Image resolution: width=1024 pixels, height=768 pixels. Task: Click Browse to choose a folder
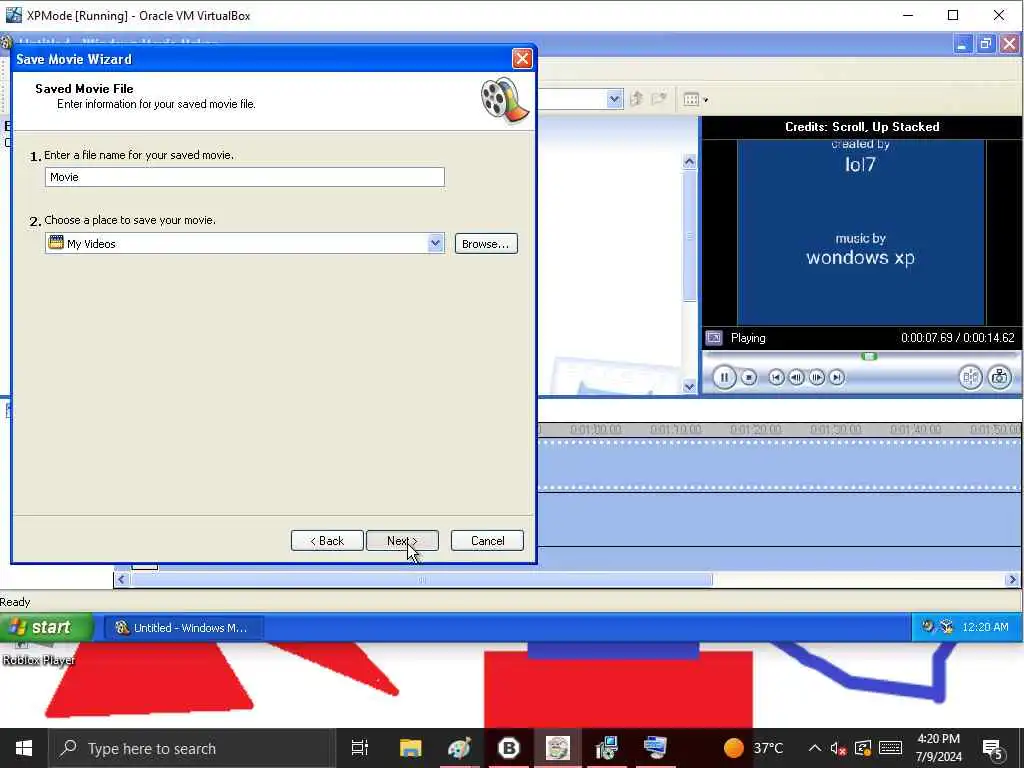point(486,244)
